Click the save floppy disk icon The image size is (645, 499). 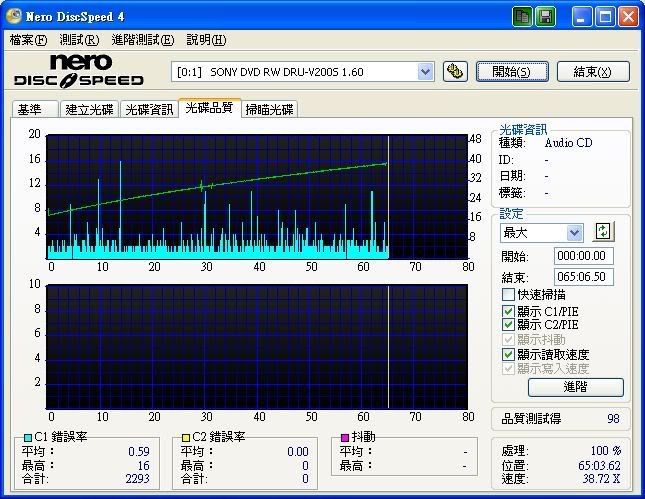point(545,17)
